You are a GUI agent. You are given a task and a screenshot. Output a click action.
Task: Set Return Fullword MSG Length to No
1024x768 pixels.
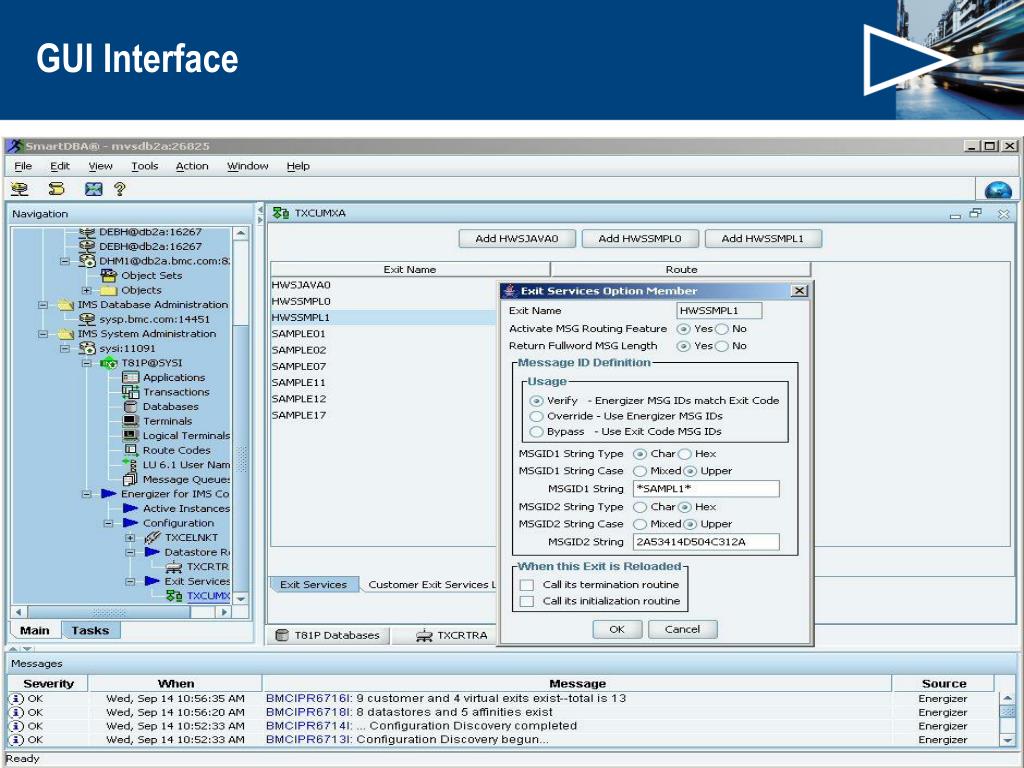[722, 346]
